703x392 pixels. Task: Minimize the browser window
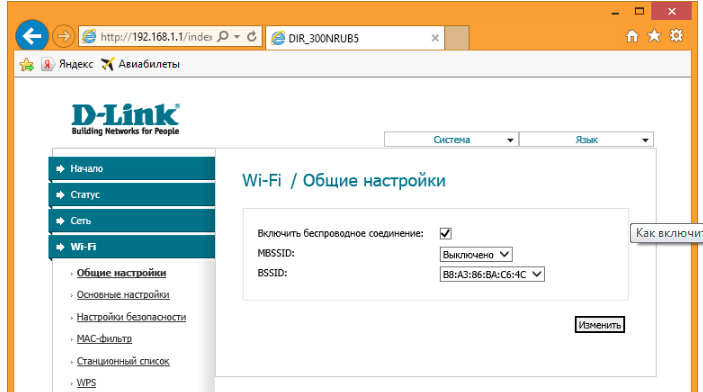click(615, 12)
